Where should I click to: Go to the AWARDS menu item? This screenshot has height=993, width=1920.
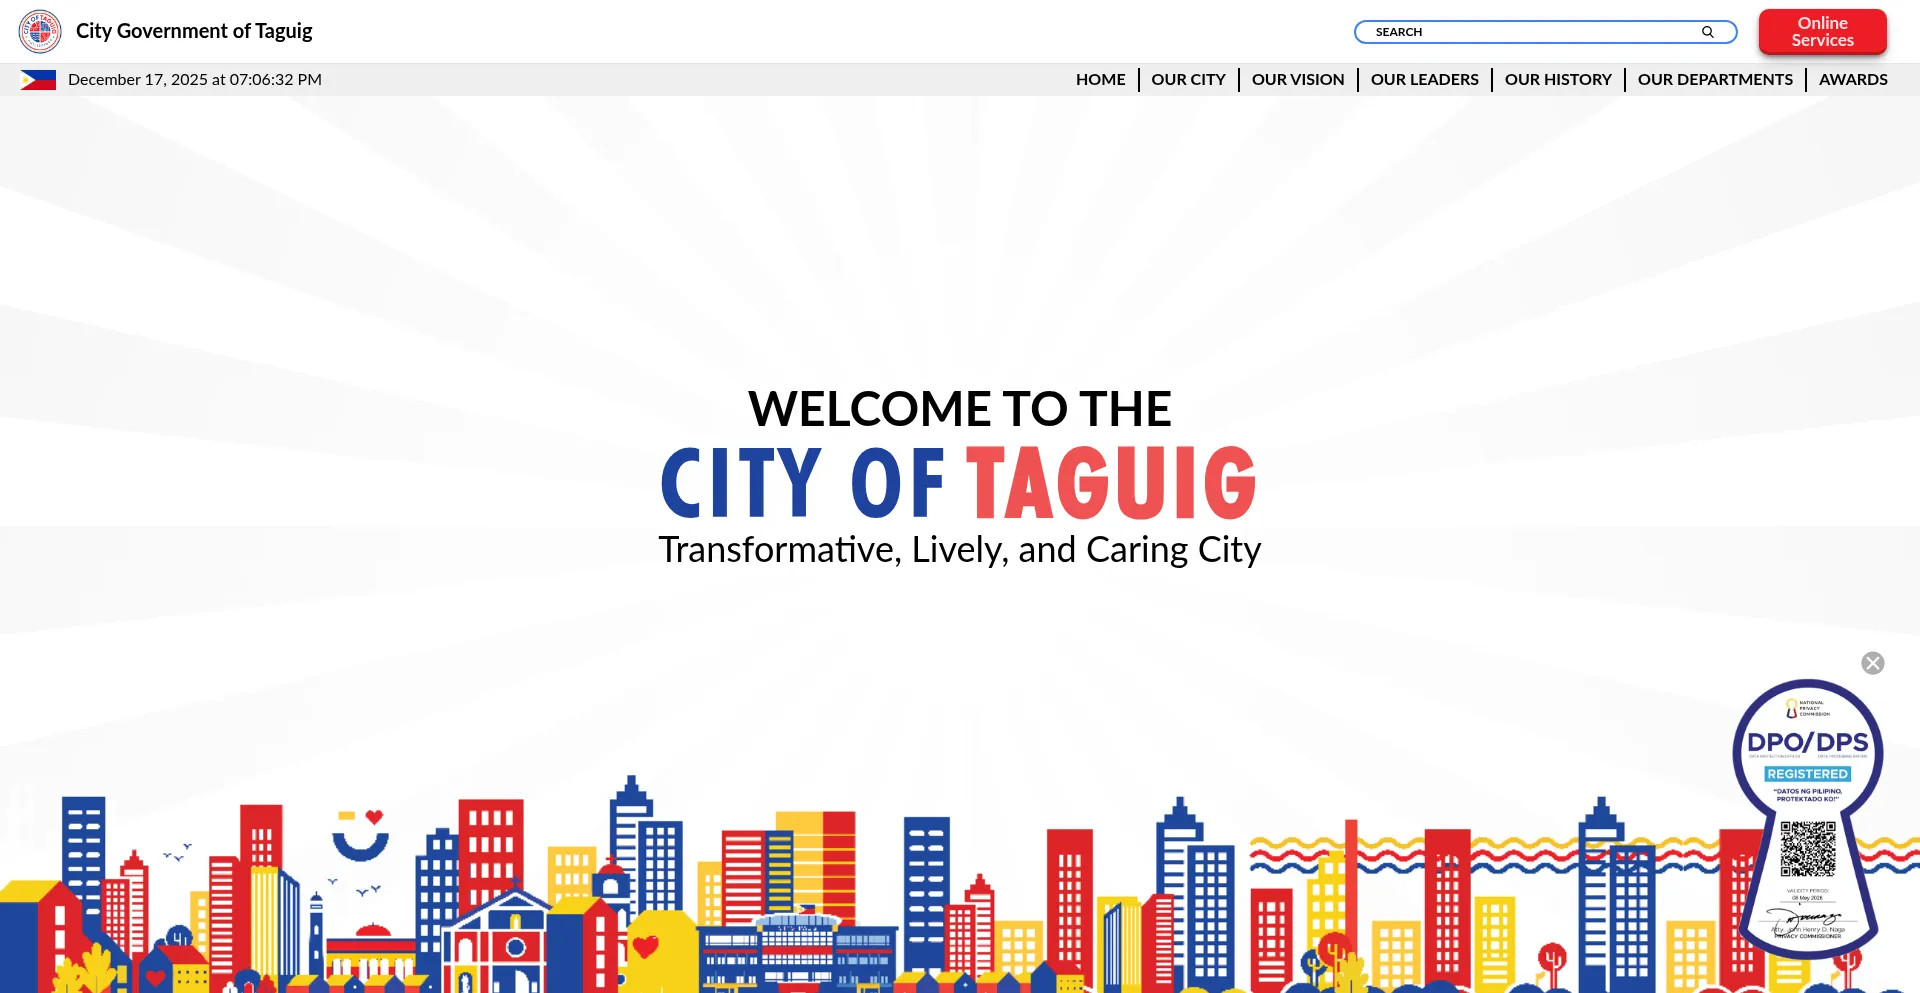coord(1853,79)
